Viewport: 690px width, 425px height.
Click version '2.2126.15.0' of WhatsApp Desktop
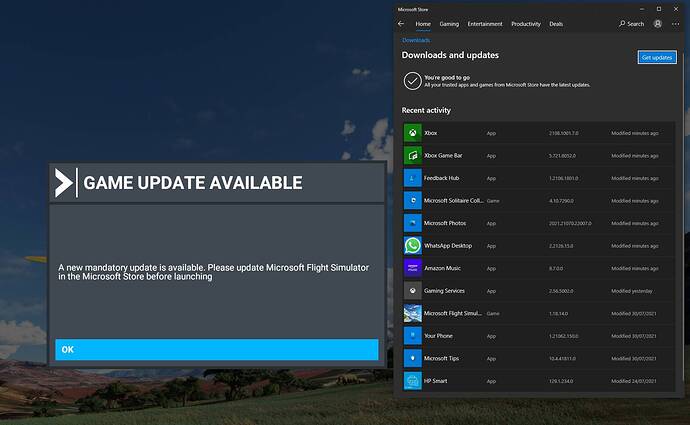coord(561,246)
